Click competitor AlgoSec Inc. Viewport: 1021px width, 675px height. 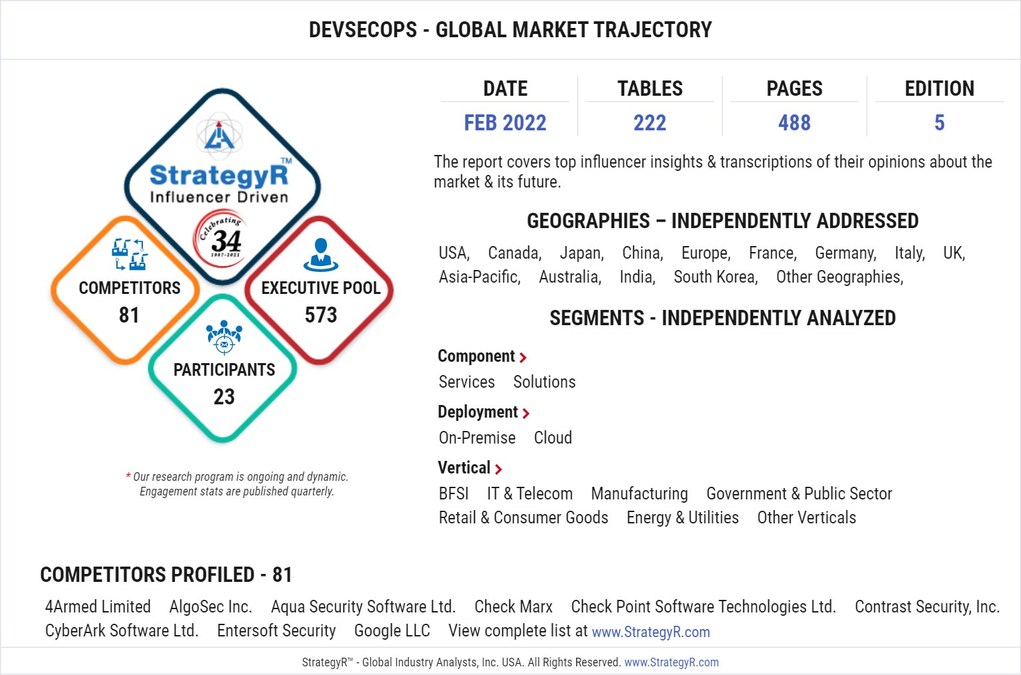(210, 607)
